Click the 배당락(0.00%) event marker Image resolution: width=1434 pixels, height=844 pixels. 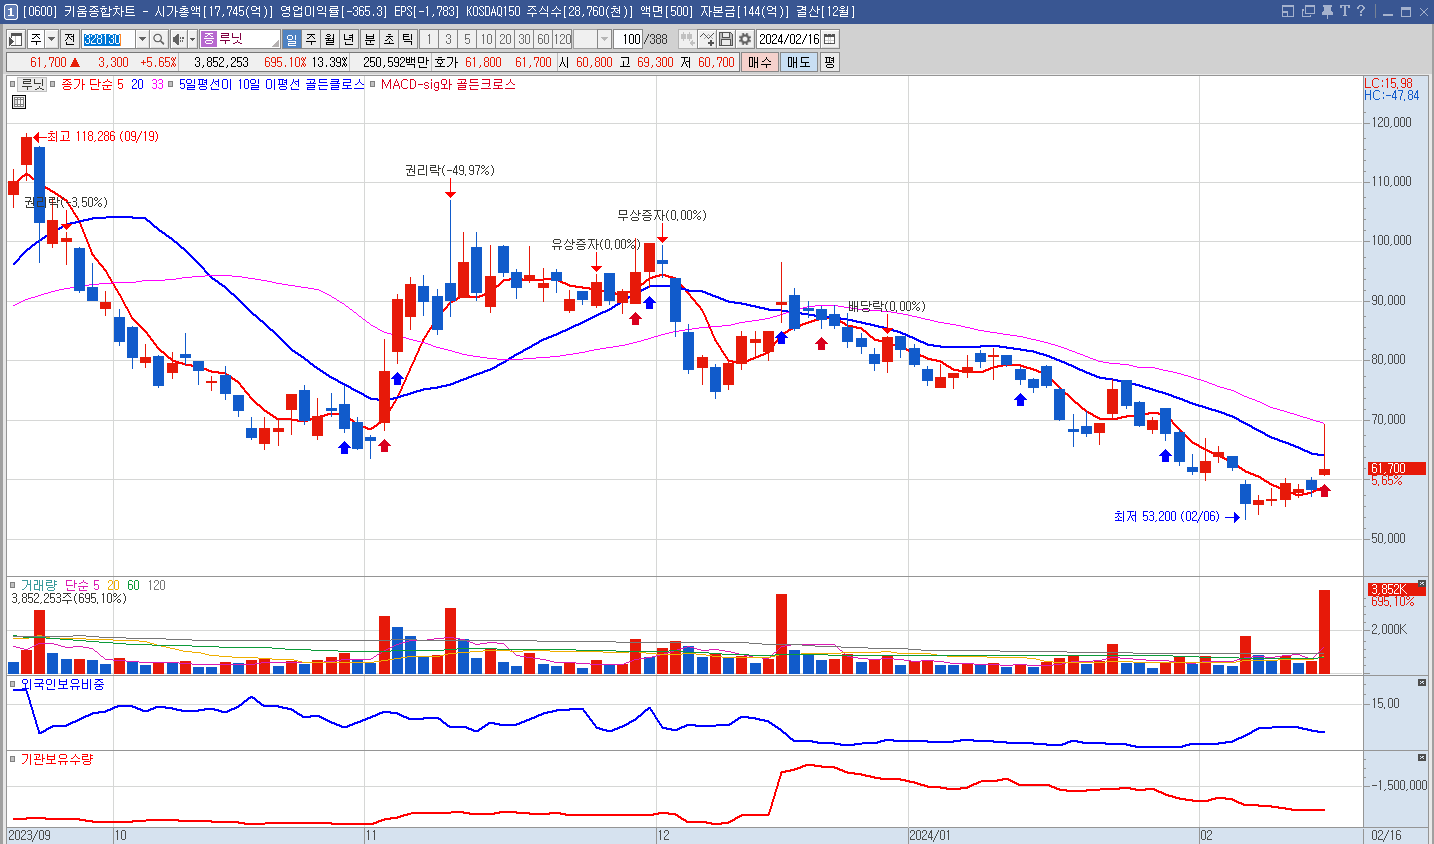[886, 307]
